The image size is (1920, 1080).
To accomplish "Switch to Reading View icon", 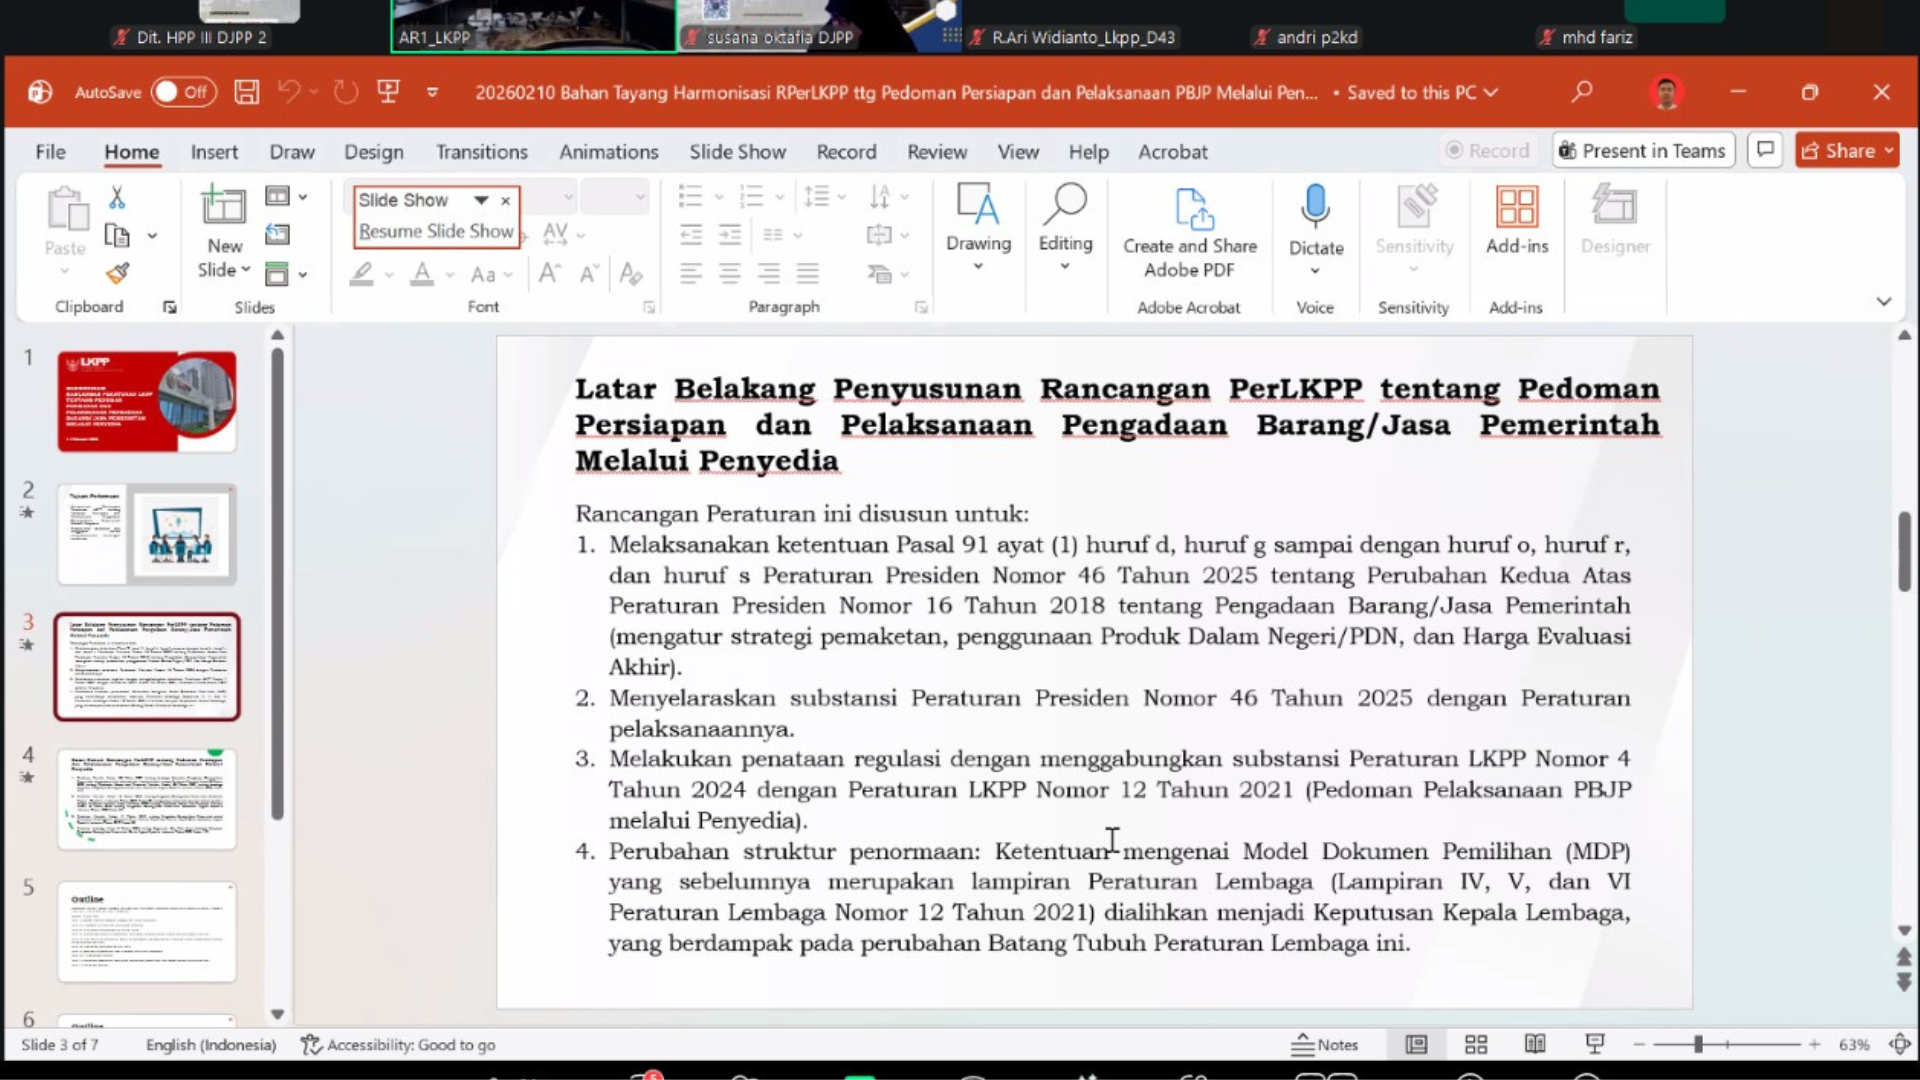I will pyautogui.click(x=1535, y=1044).
